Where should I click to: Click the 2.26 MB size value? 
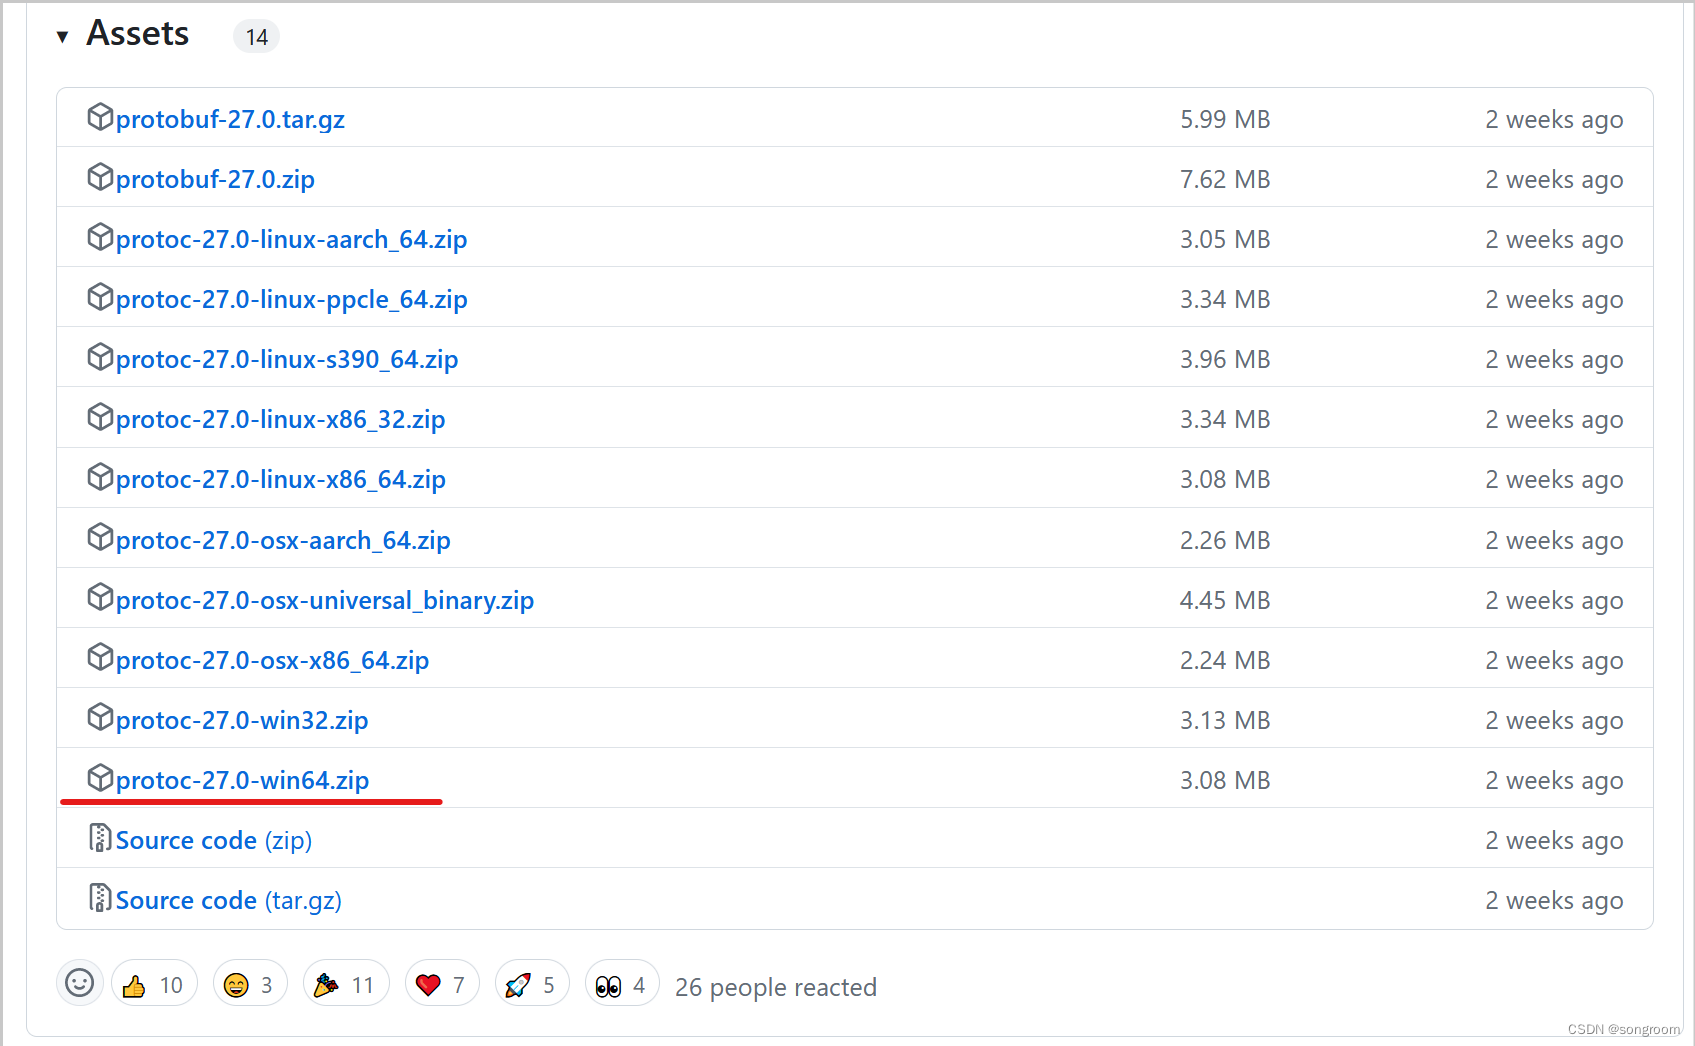1225,541
